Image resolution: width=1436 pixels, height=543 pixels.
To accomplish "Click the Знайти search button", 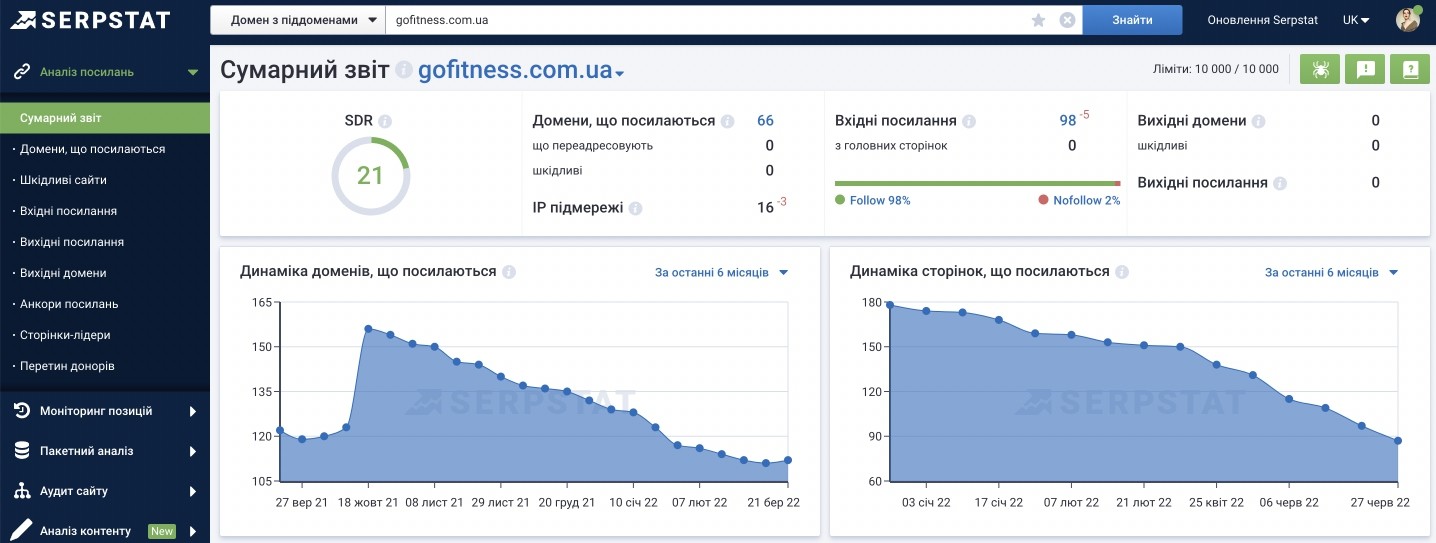I will point(1132,20).
